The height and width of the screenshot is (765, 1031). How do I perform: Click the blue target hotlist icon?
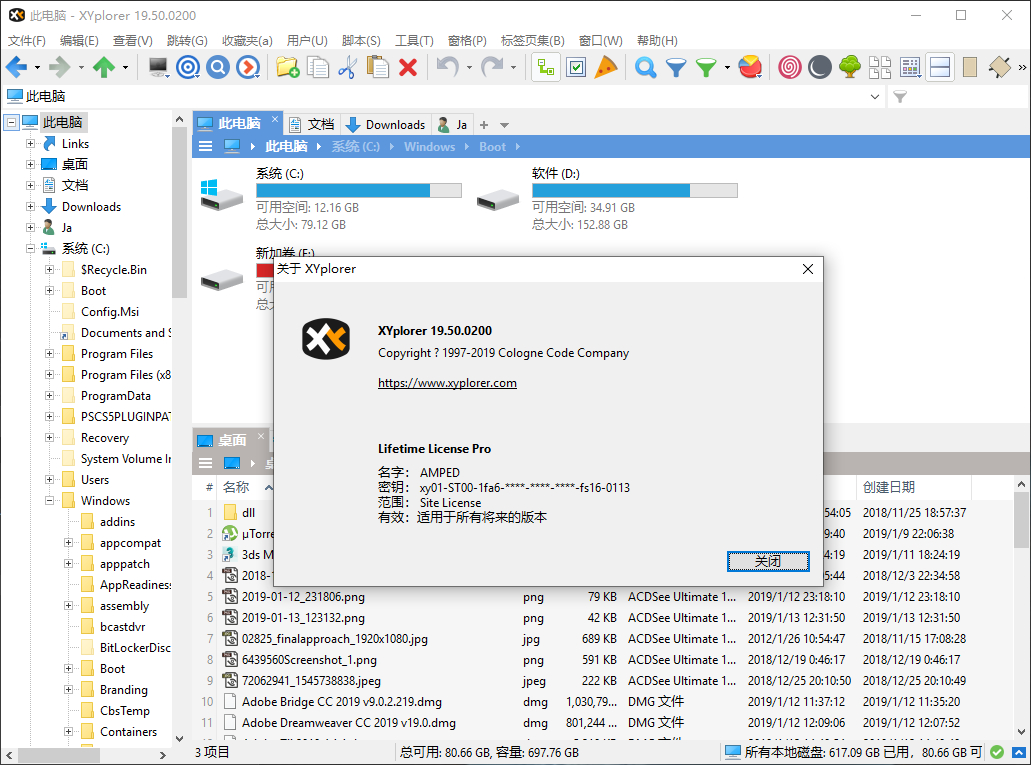point(188,67)
